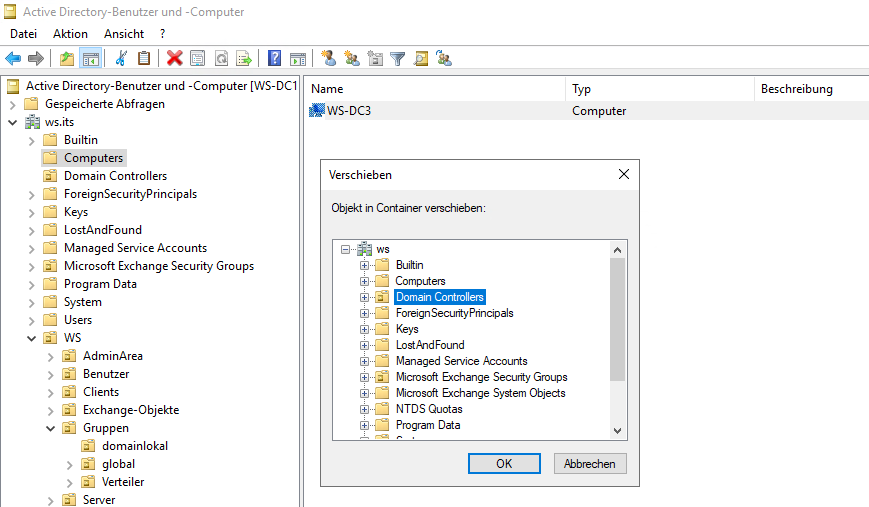Collapse the ws root in dialog tree
Image resolution: width=869 pixels, height=507 pixels.
(x=345, y=249)
